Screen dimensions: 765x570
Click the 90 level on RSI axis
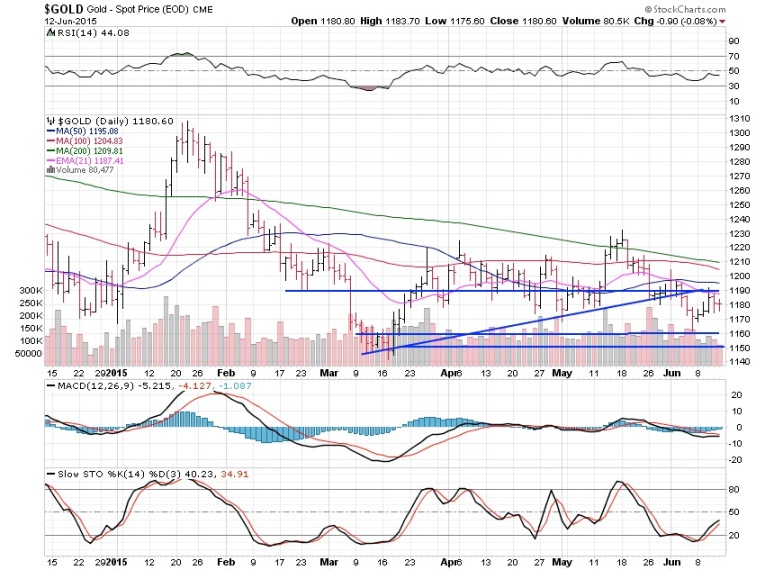click(734, 41)
